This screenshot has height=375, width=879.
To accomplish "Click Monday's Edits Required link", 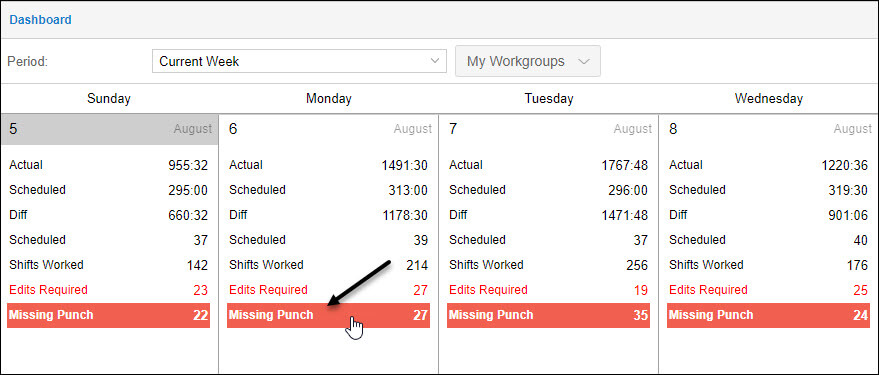I will pos(268,290).
